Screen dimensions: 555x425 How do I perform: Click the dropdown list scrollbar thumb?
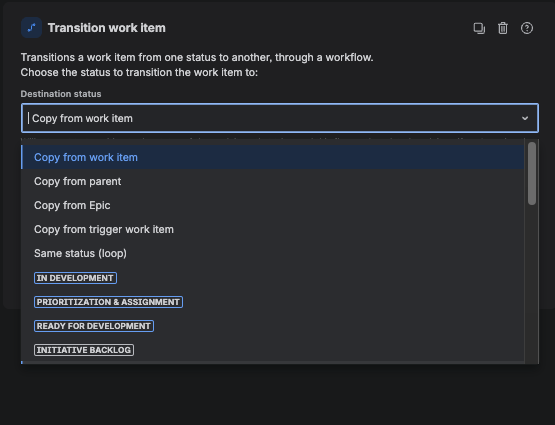[532, 173]
